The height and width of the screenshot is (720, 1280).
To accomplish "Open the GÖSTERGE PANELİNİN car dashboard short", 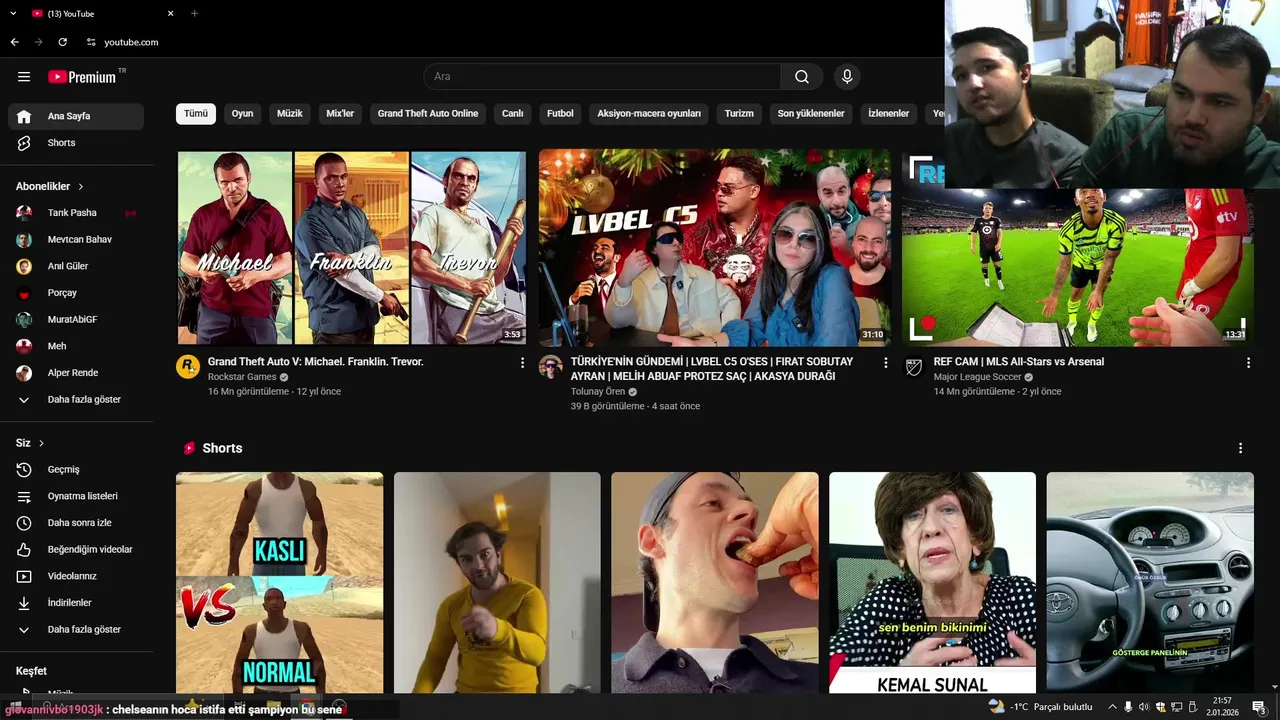I will pyautogui.click(x=1150, y=582).
